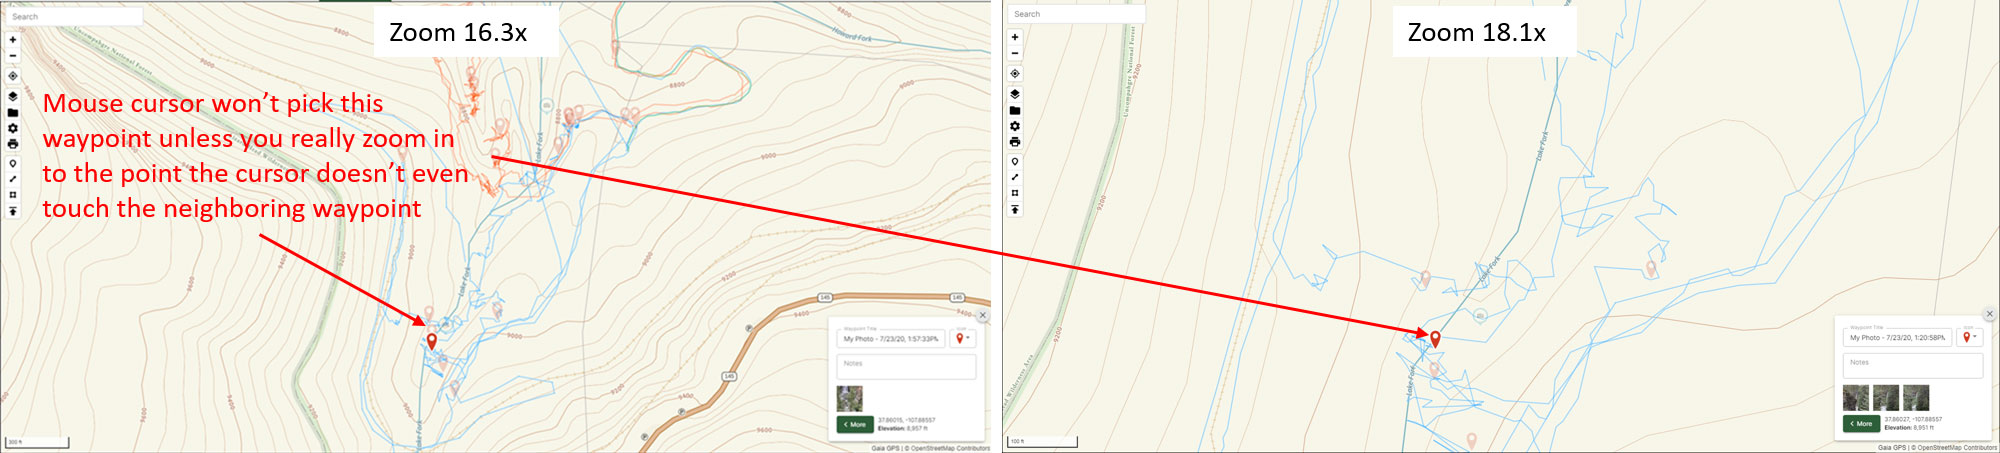
Task: Open the map layers icon in the left map
Action: click(x=13, y=97)
